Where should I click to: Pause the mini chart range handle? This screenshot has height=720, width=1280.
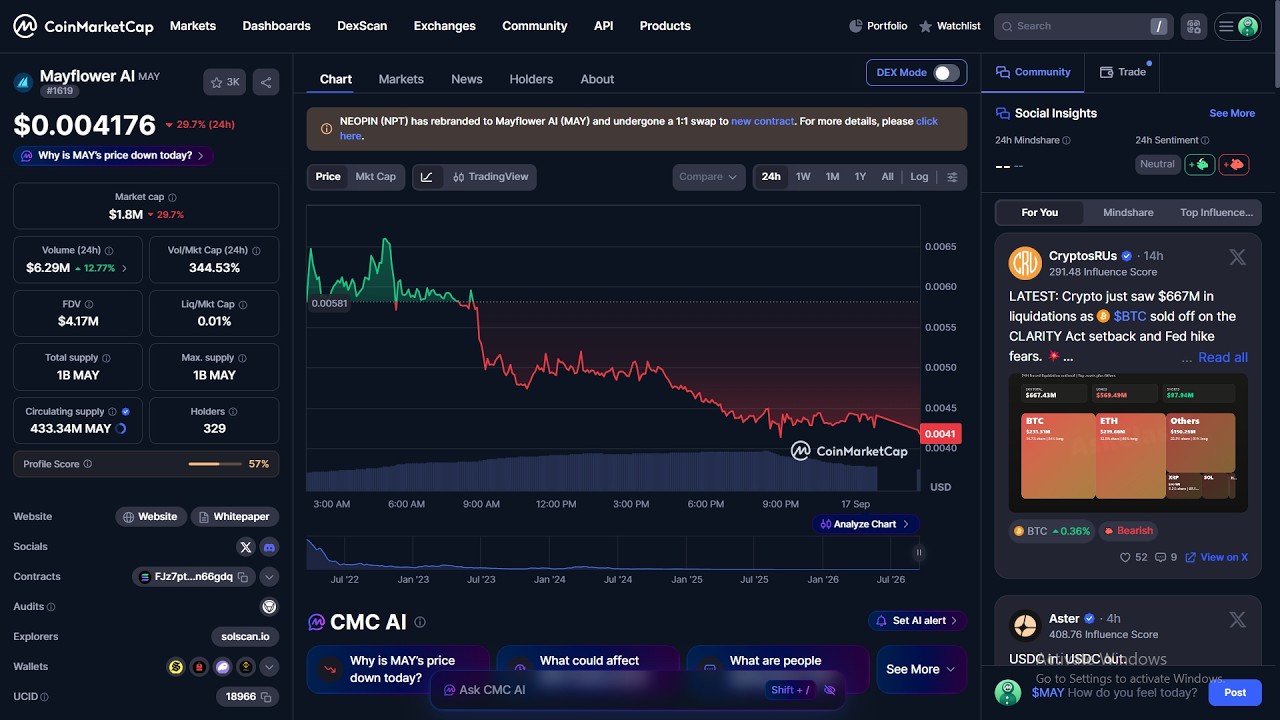point(918,552)
